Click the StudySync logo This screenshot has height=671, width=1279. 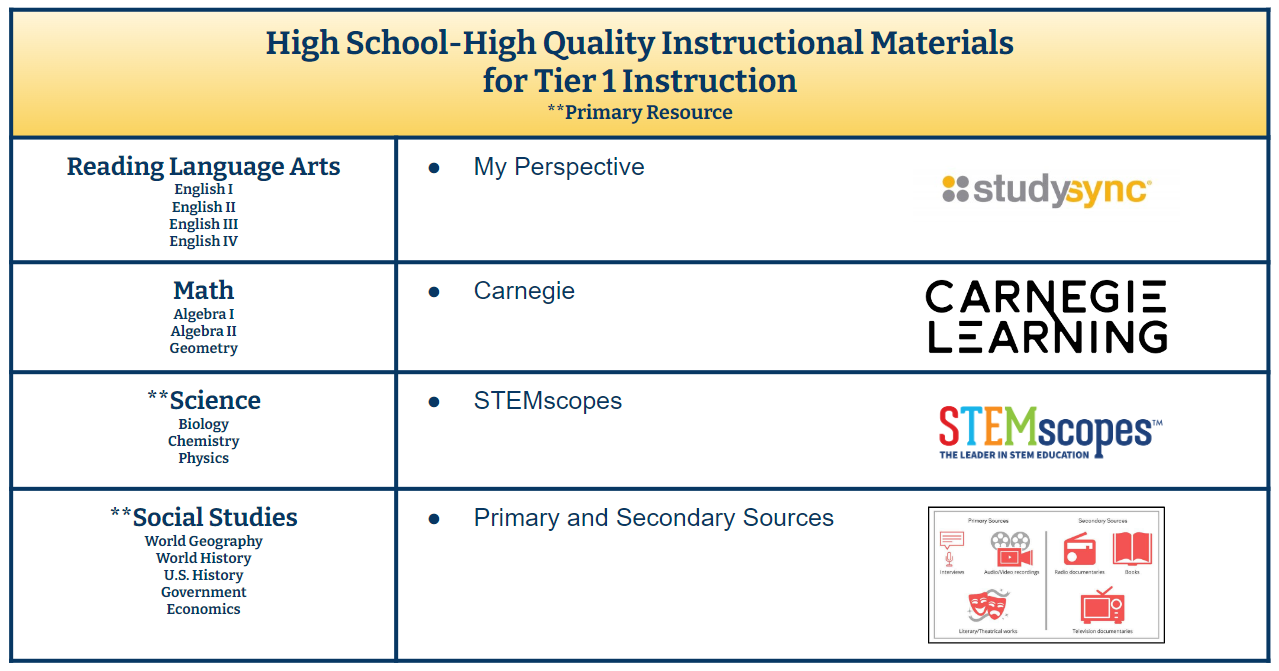coord(1047,190)
